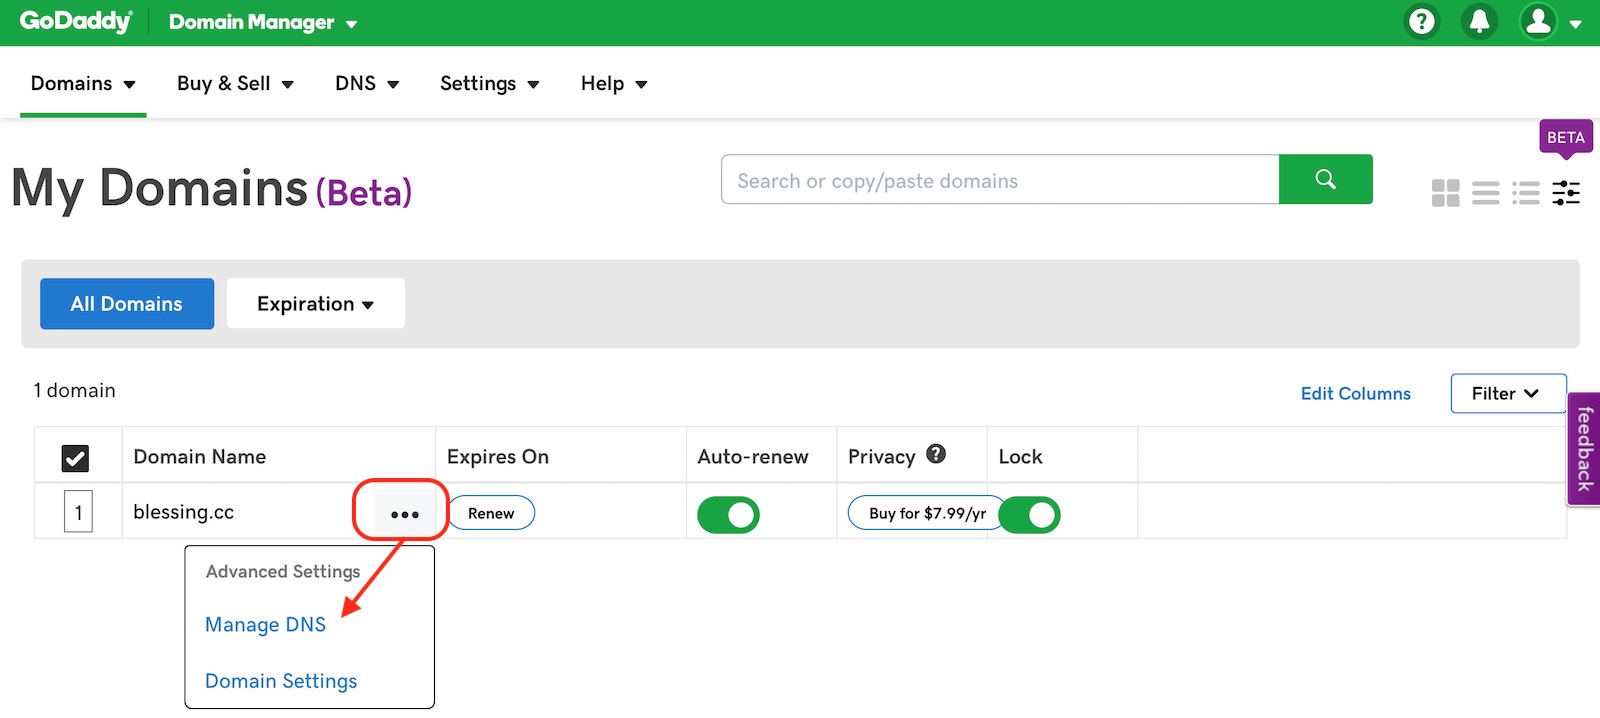Click the search domains input field
Image resolution: width=1600 pixels, height=718 pixels.
1000,180
